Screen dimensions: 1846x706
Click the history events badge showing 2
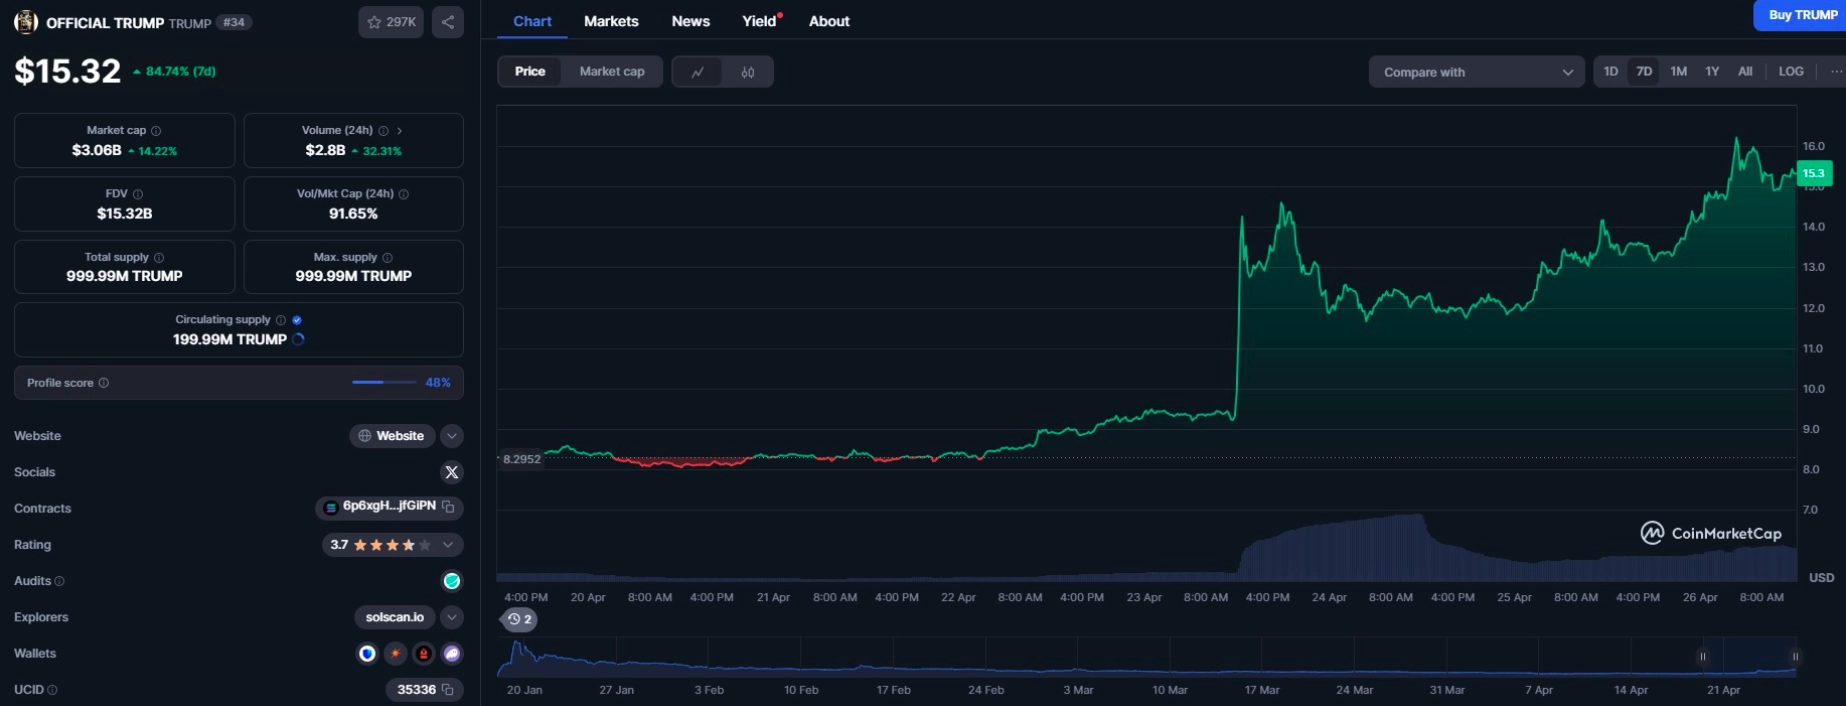[x=519, y=619]
